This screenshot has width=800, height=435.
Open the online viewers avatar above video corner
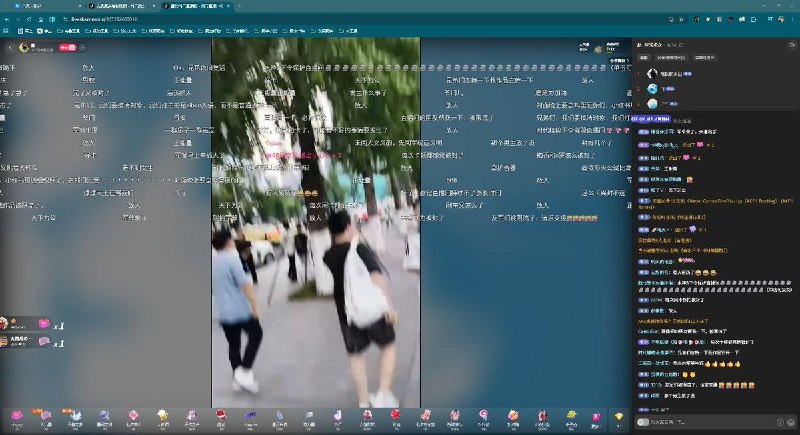(x=598, y=49)
